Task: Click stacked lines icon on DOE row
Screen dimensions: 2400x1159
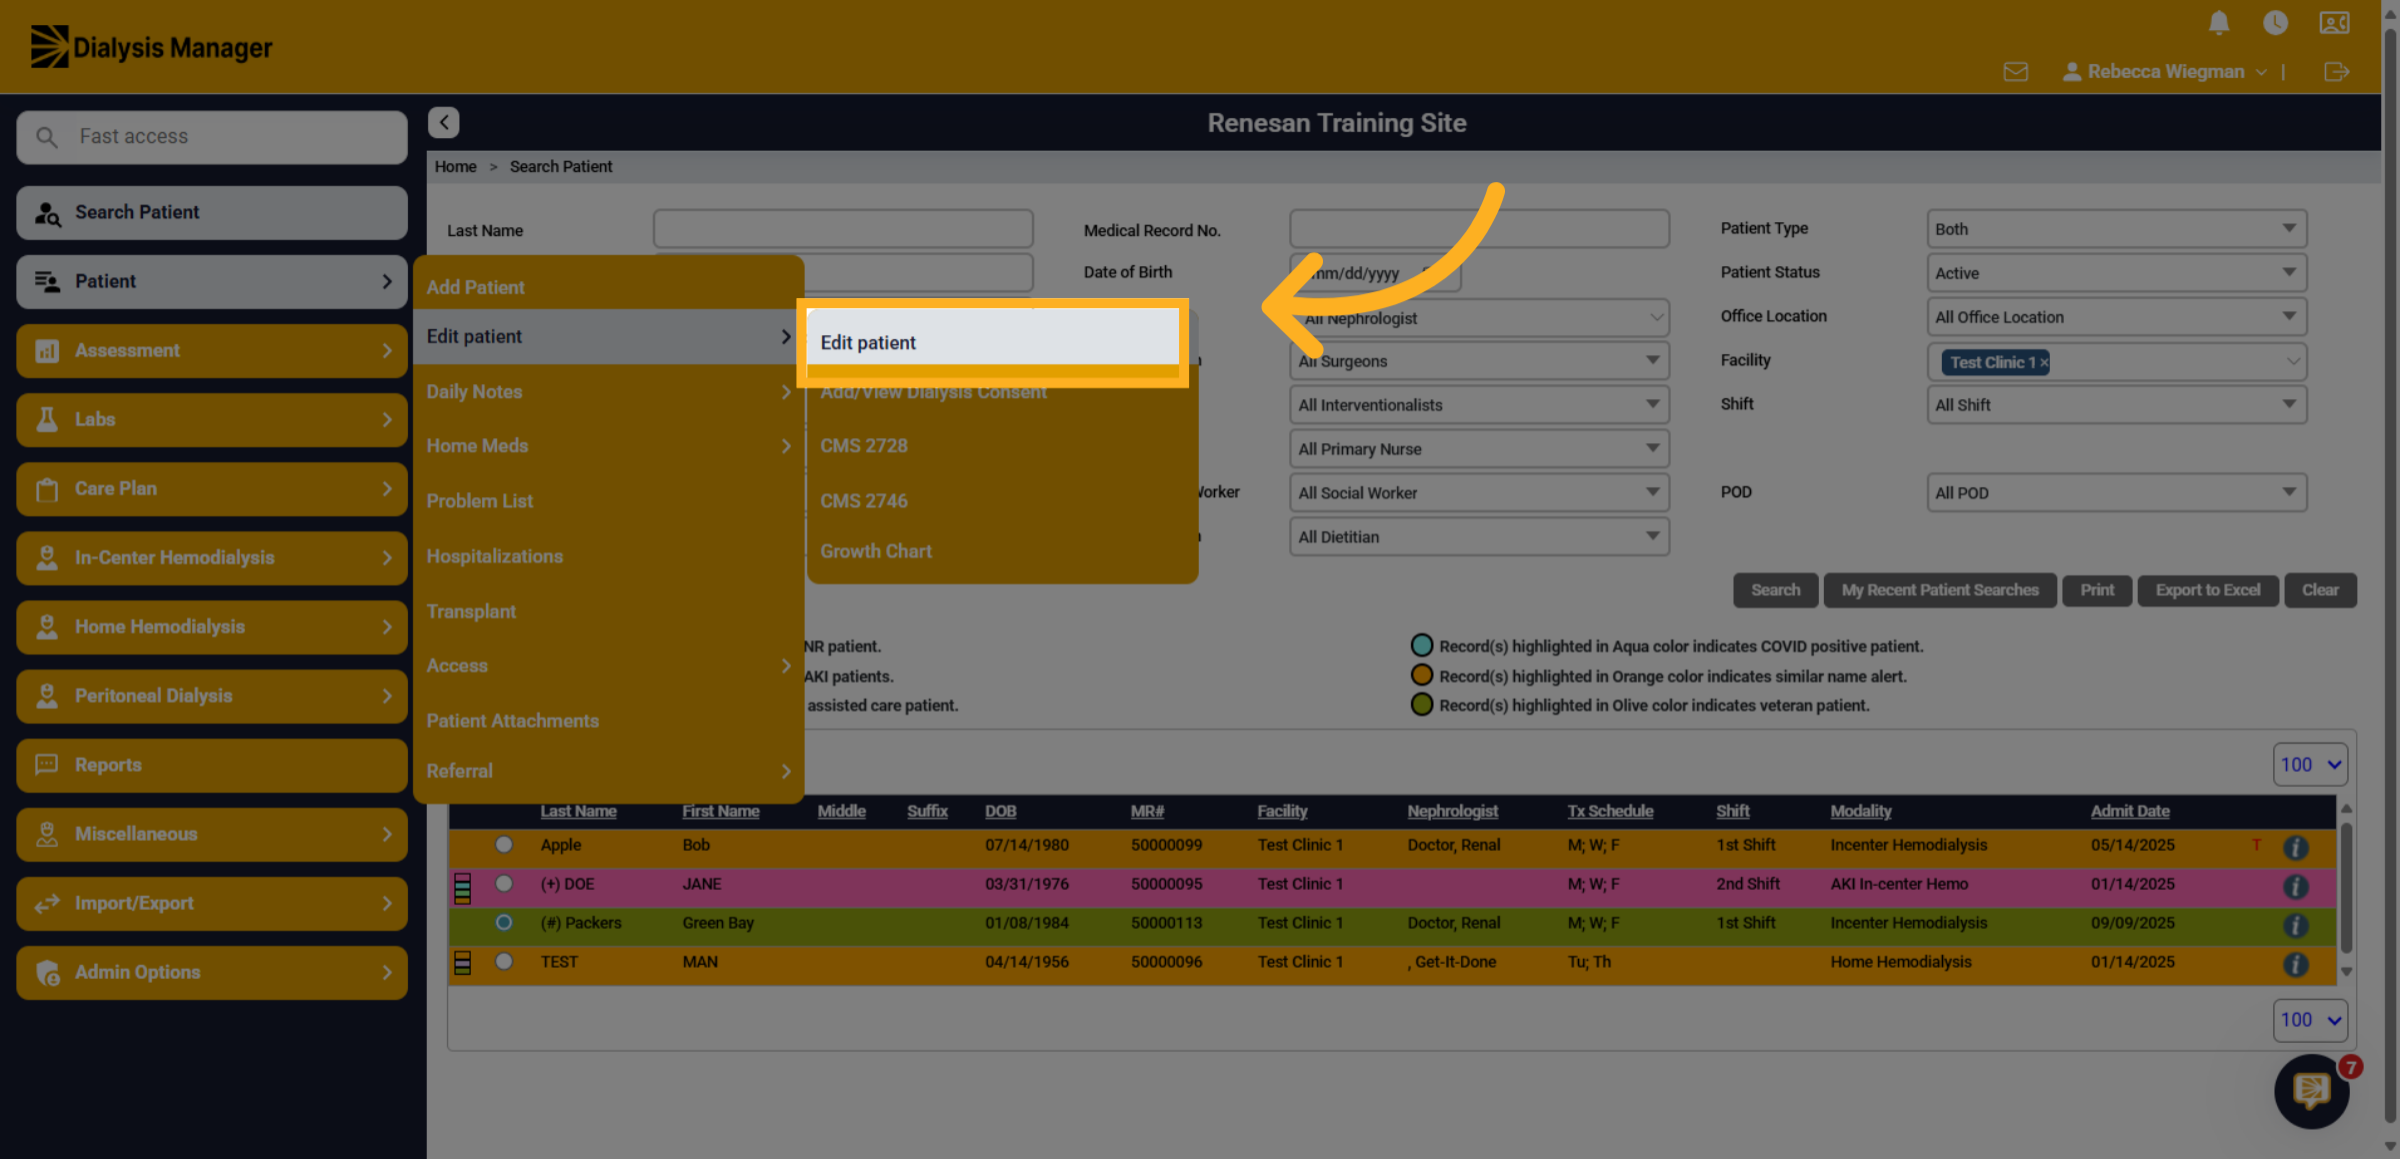Action: coord(462,888)
